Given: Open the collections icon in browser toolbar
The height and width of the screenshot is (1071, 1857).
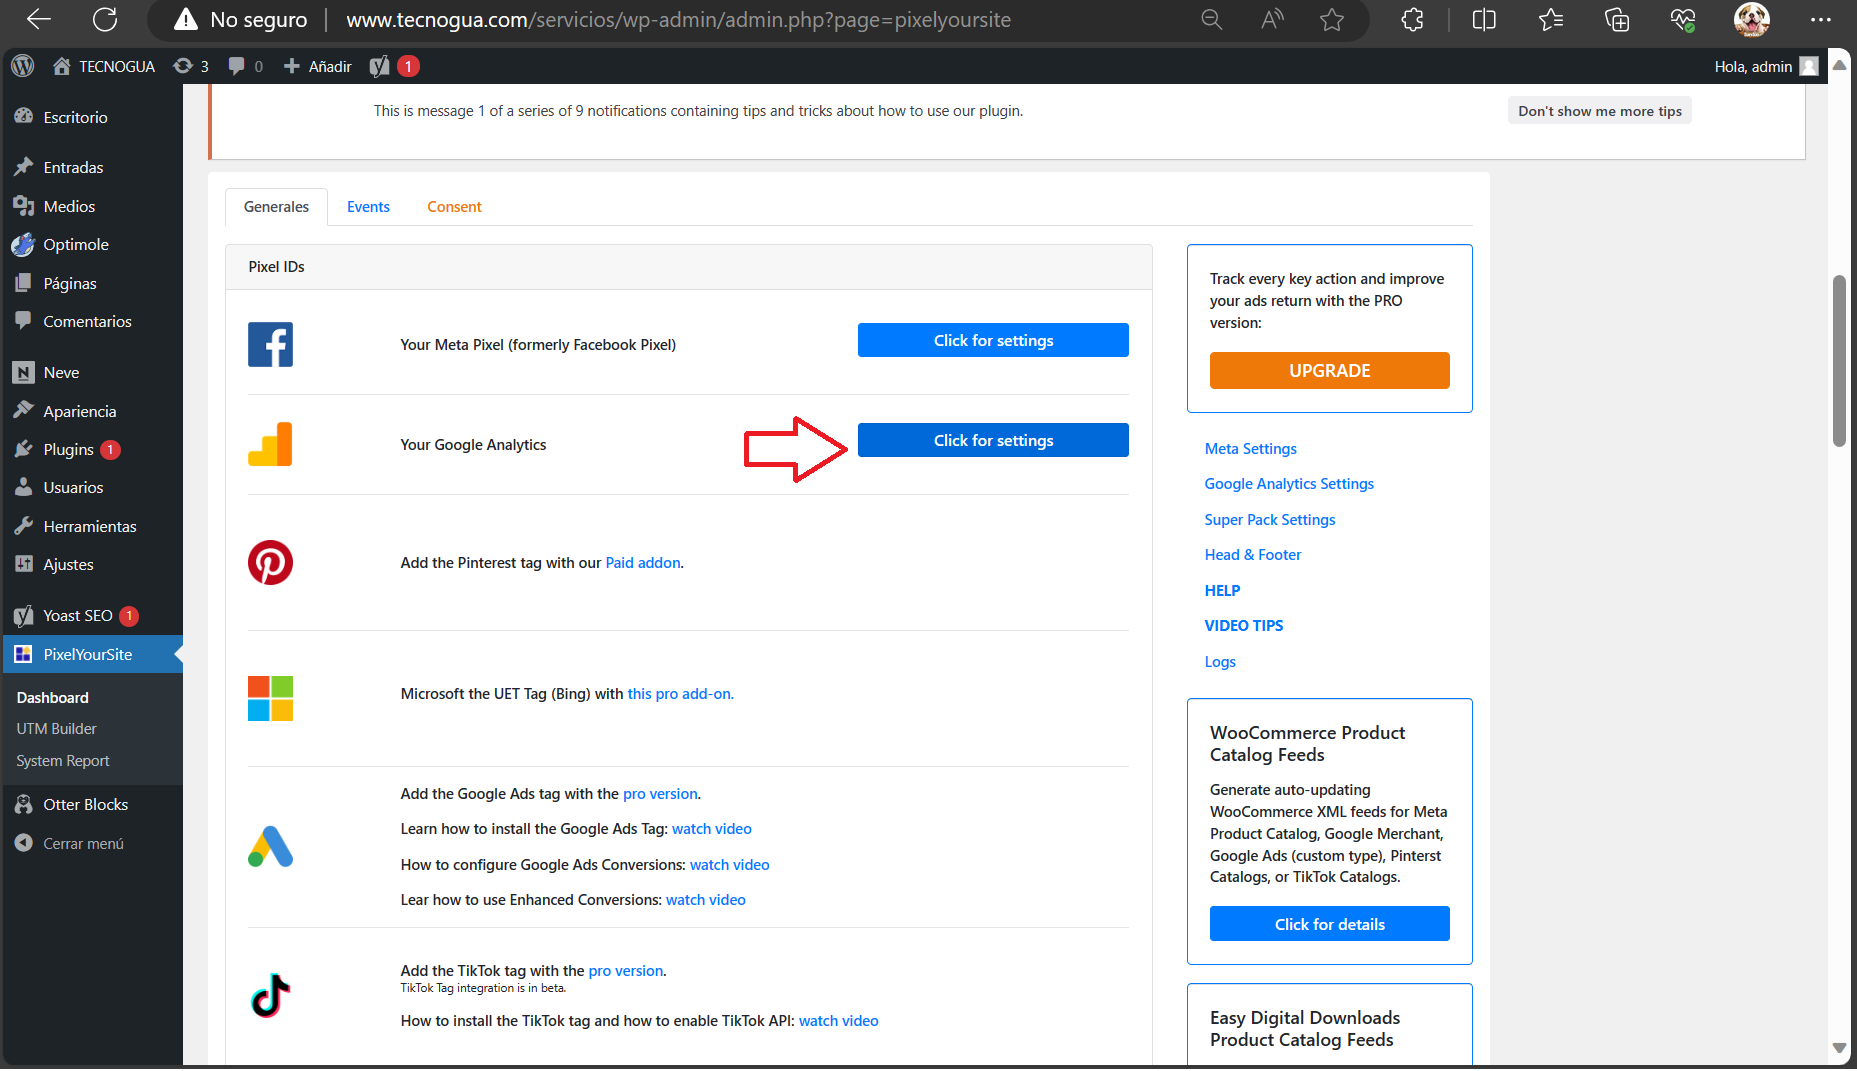Looking at the screenshot, I should (x=1617, y=19).
